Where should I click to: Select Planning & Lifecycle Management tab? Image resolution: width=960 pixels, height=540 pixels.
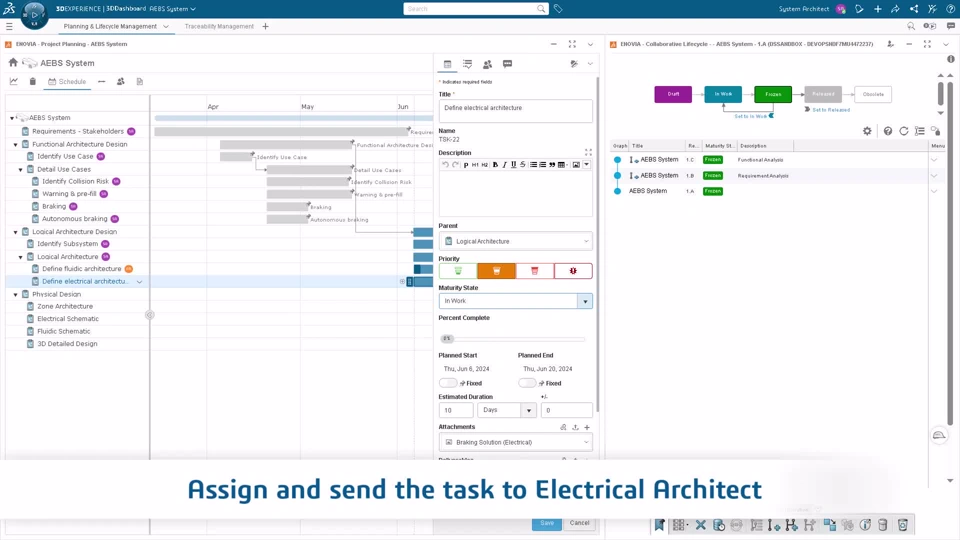point(110,26)
